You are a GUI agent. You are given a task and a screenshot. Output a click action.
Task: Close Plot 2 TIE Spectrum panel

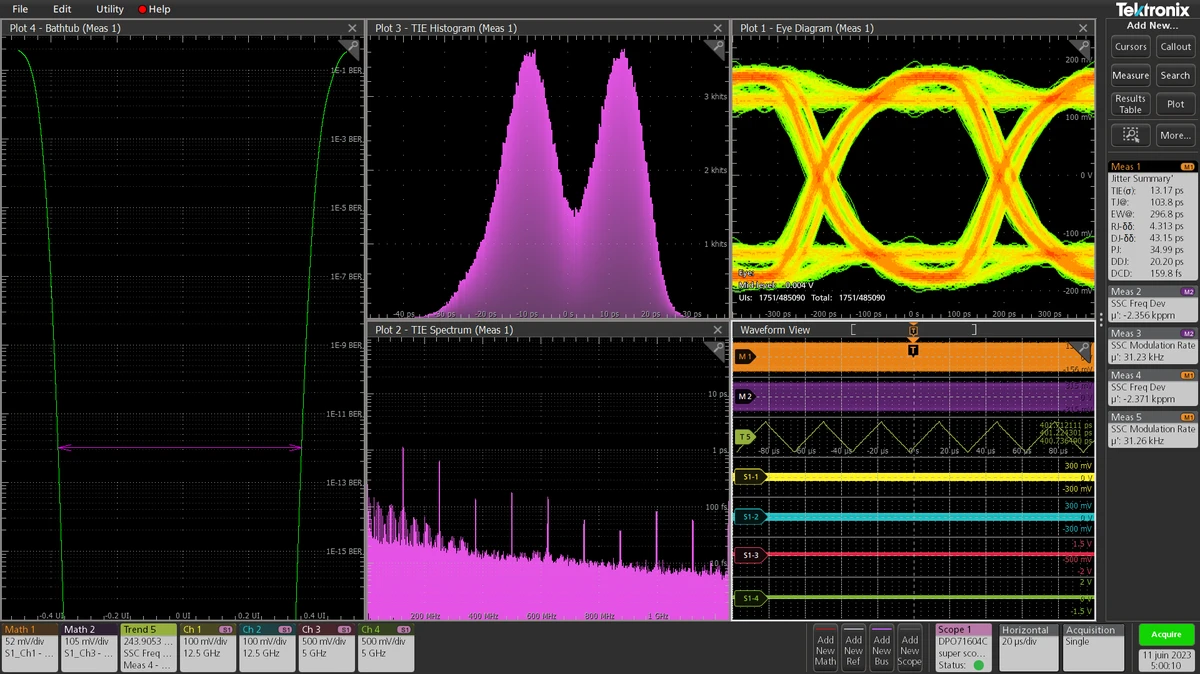tap(717, 329)
